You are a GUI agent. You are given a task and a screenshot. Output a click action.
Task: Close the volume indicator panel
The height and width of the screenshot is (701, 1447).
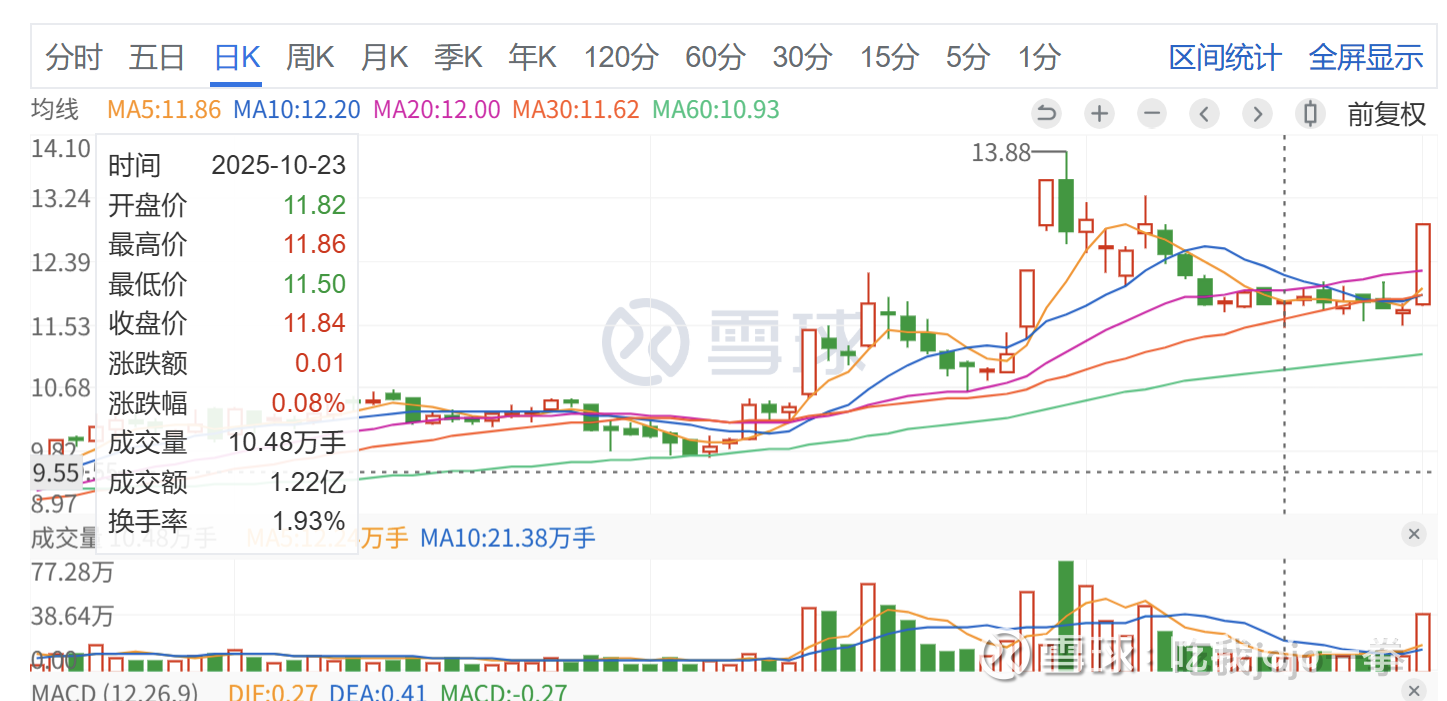(x=1414, y=534)
